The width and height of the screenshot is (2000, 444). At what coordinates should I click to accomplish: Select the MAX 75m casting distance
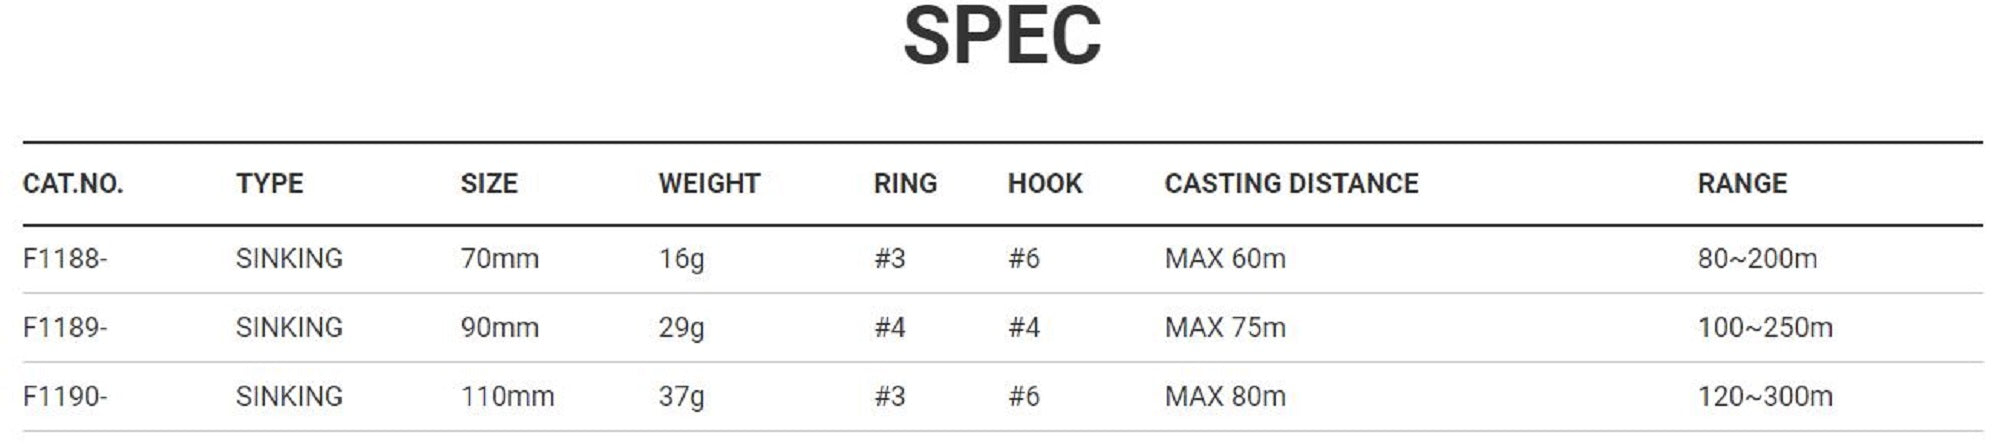tap(1225, 328)
